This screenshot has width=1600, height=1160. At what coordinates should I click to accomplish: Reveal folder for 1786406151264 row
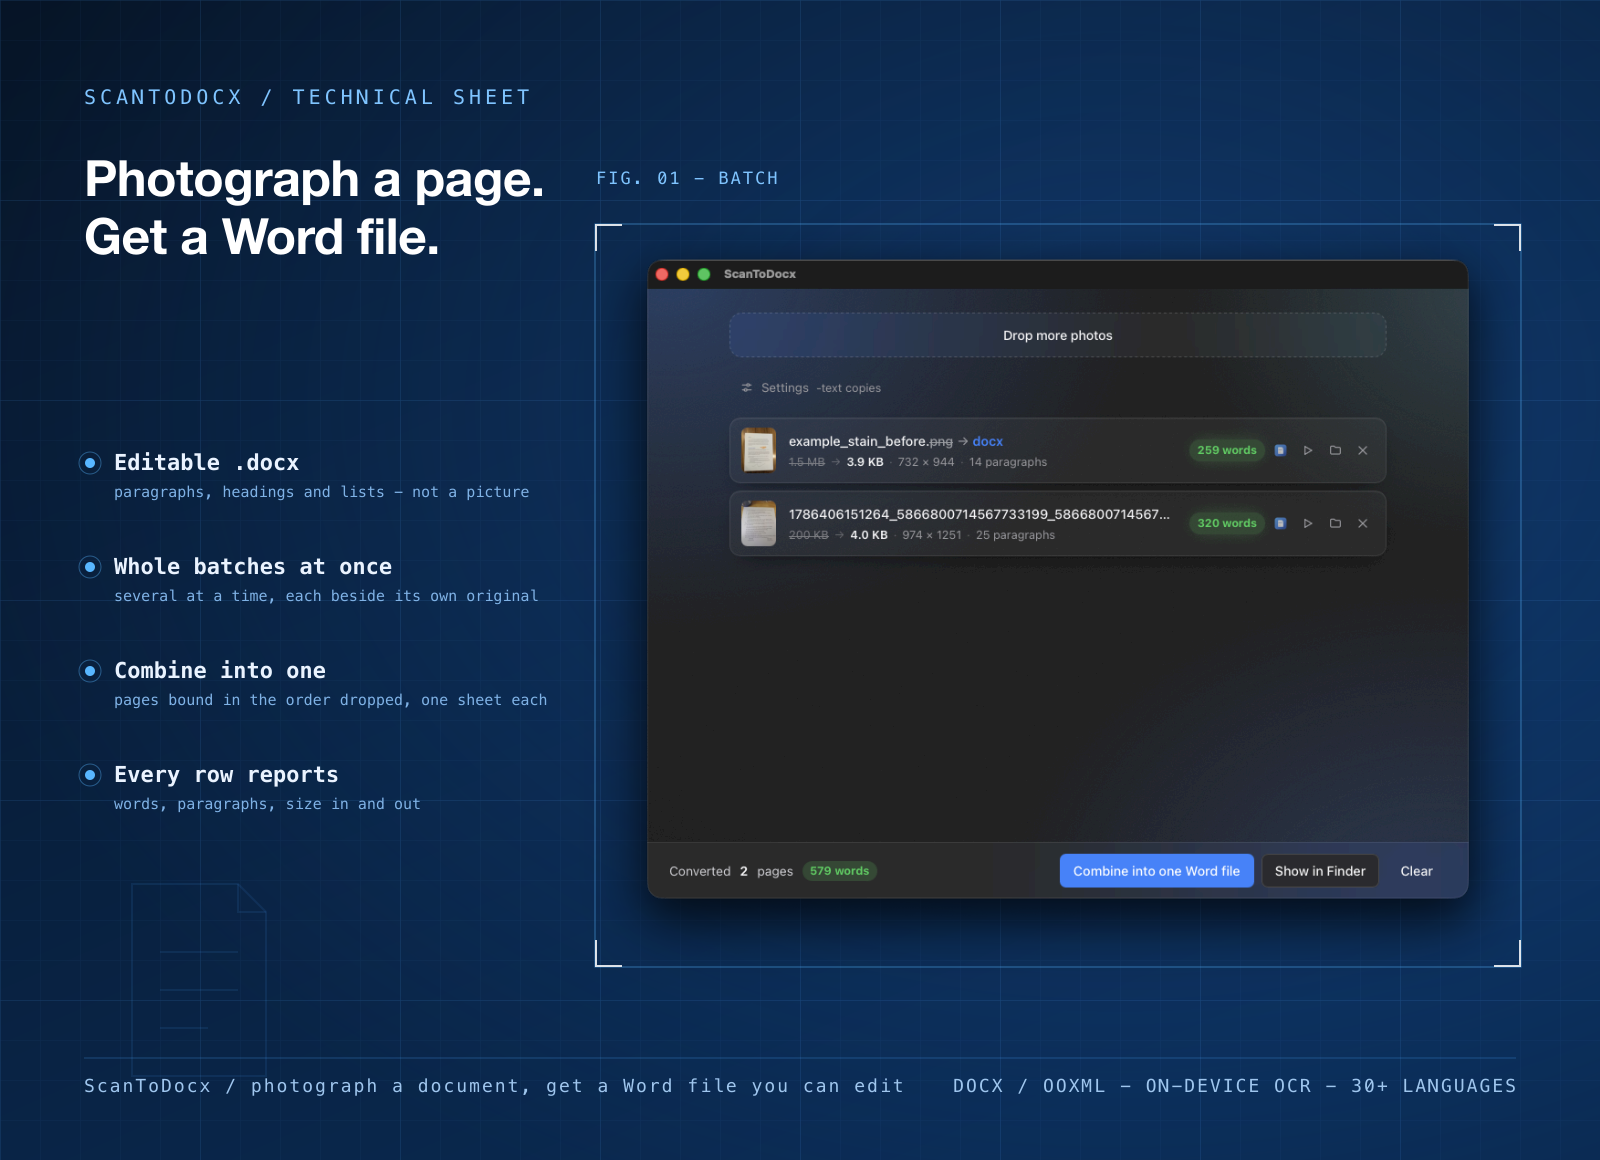1335,524
